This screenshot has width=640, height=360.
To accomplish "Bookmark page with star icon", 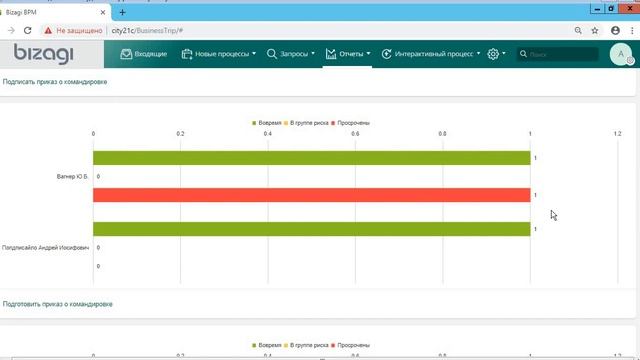I will (x=595, y=30).
